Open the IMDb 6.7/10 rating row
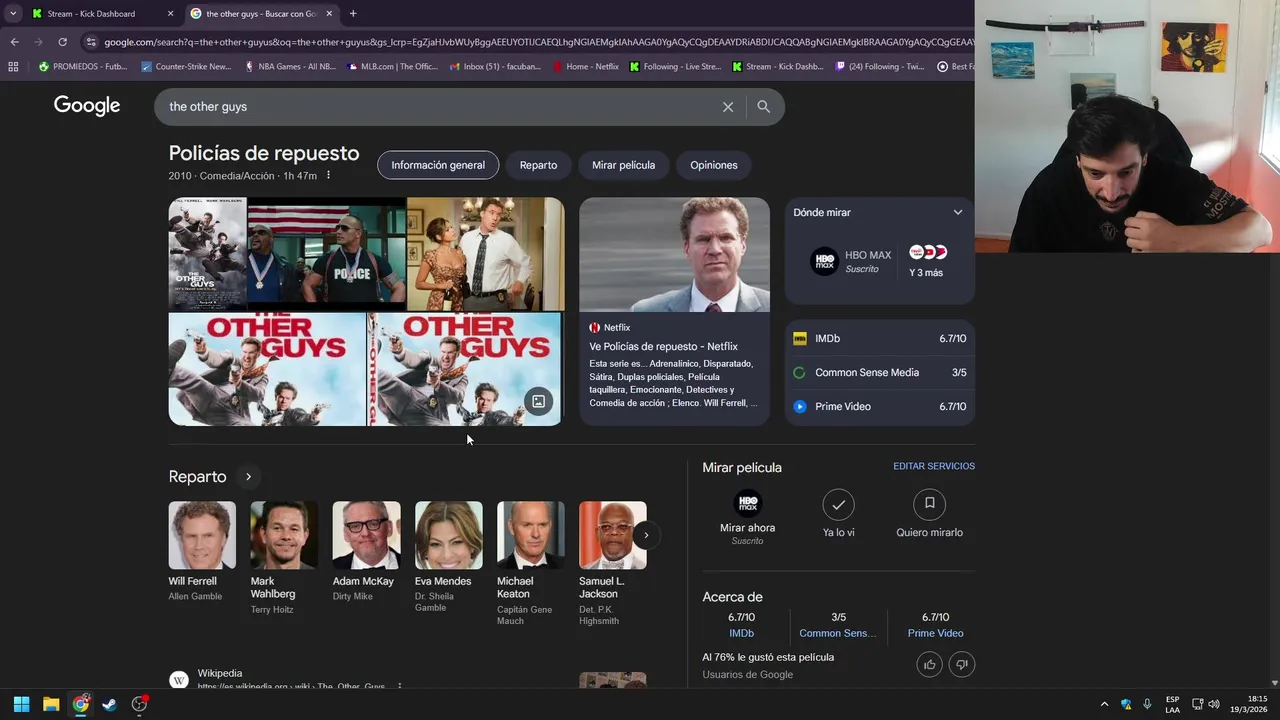Image resolution: width=1280 pixels, height=720 pixels. tap(879, 339)
